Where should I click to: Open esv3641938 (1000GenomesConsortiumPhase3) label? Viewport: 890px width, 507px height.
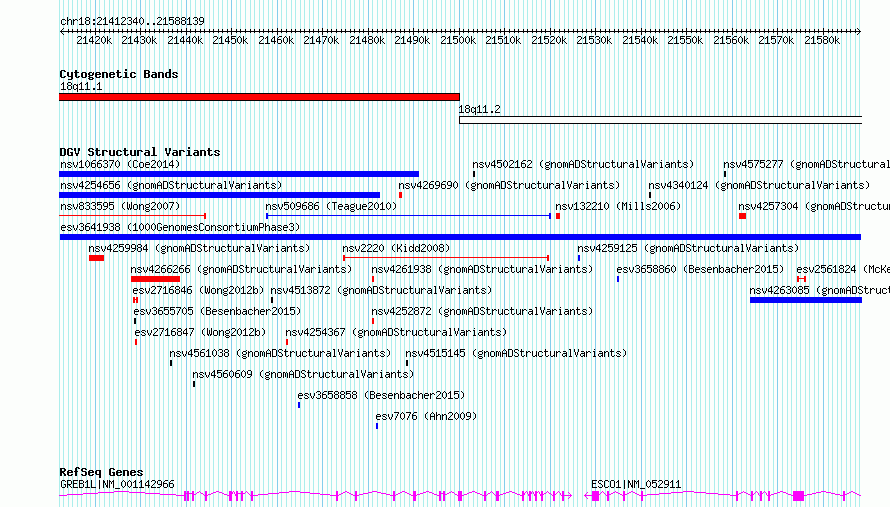[180, 227]
